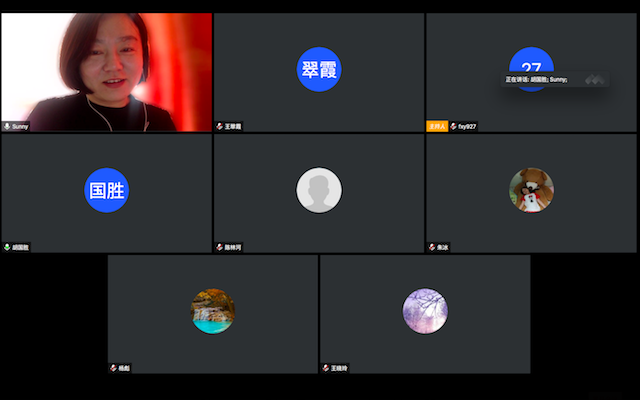This screenshot has height=400, width=640.
Task: Click the muted mic icon beside 王翠霞
Action: click(220, 126)
